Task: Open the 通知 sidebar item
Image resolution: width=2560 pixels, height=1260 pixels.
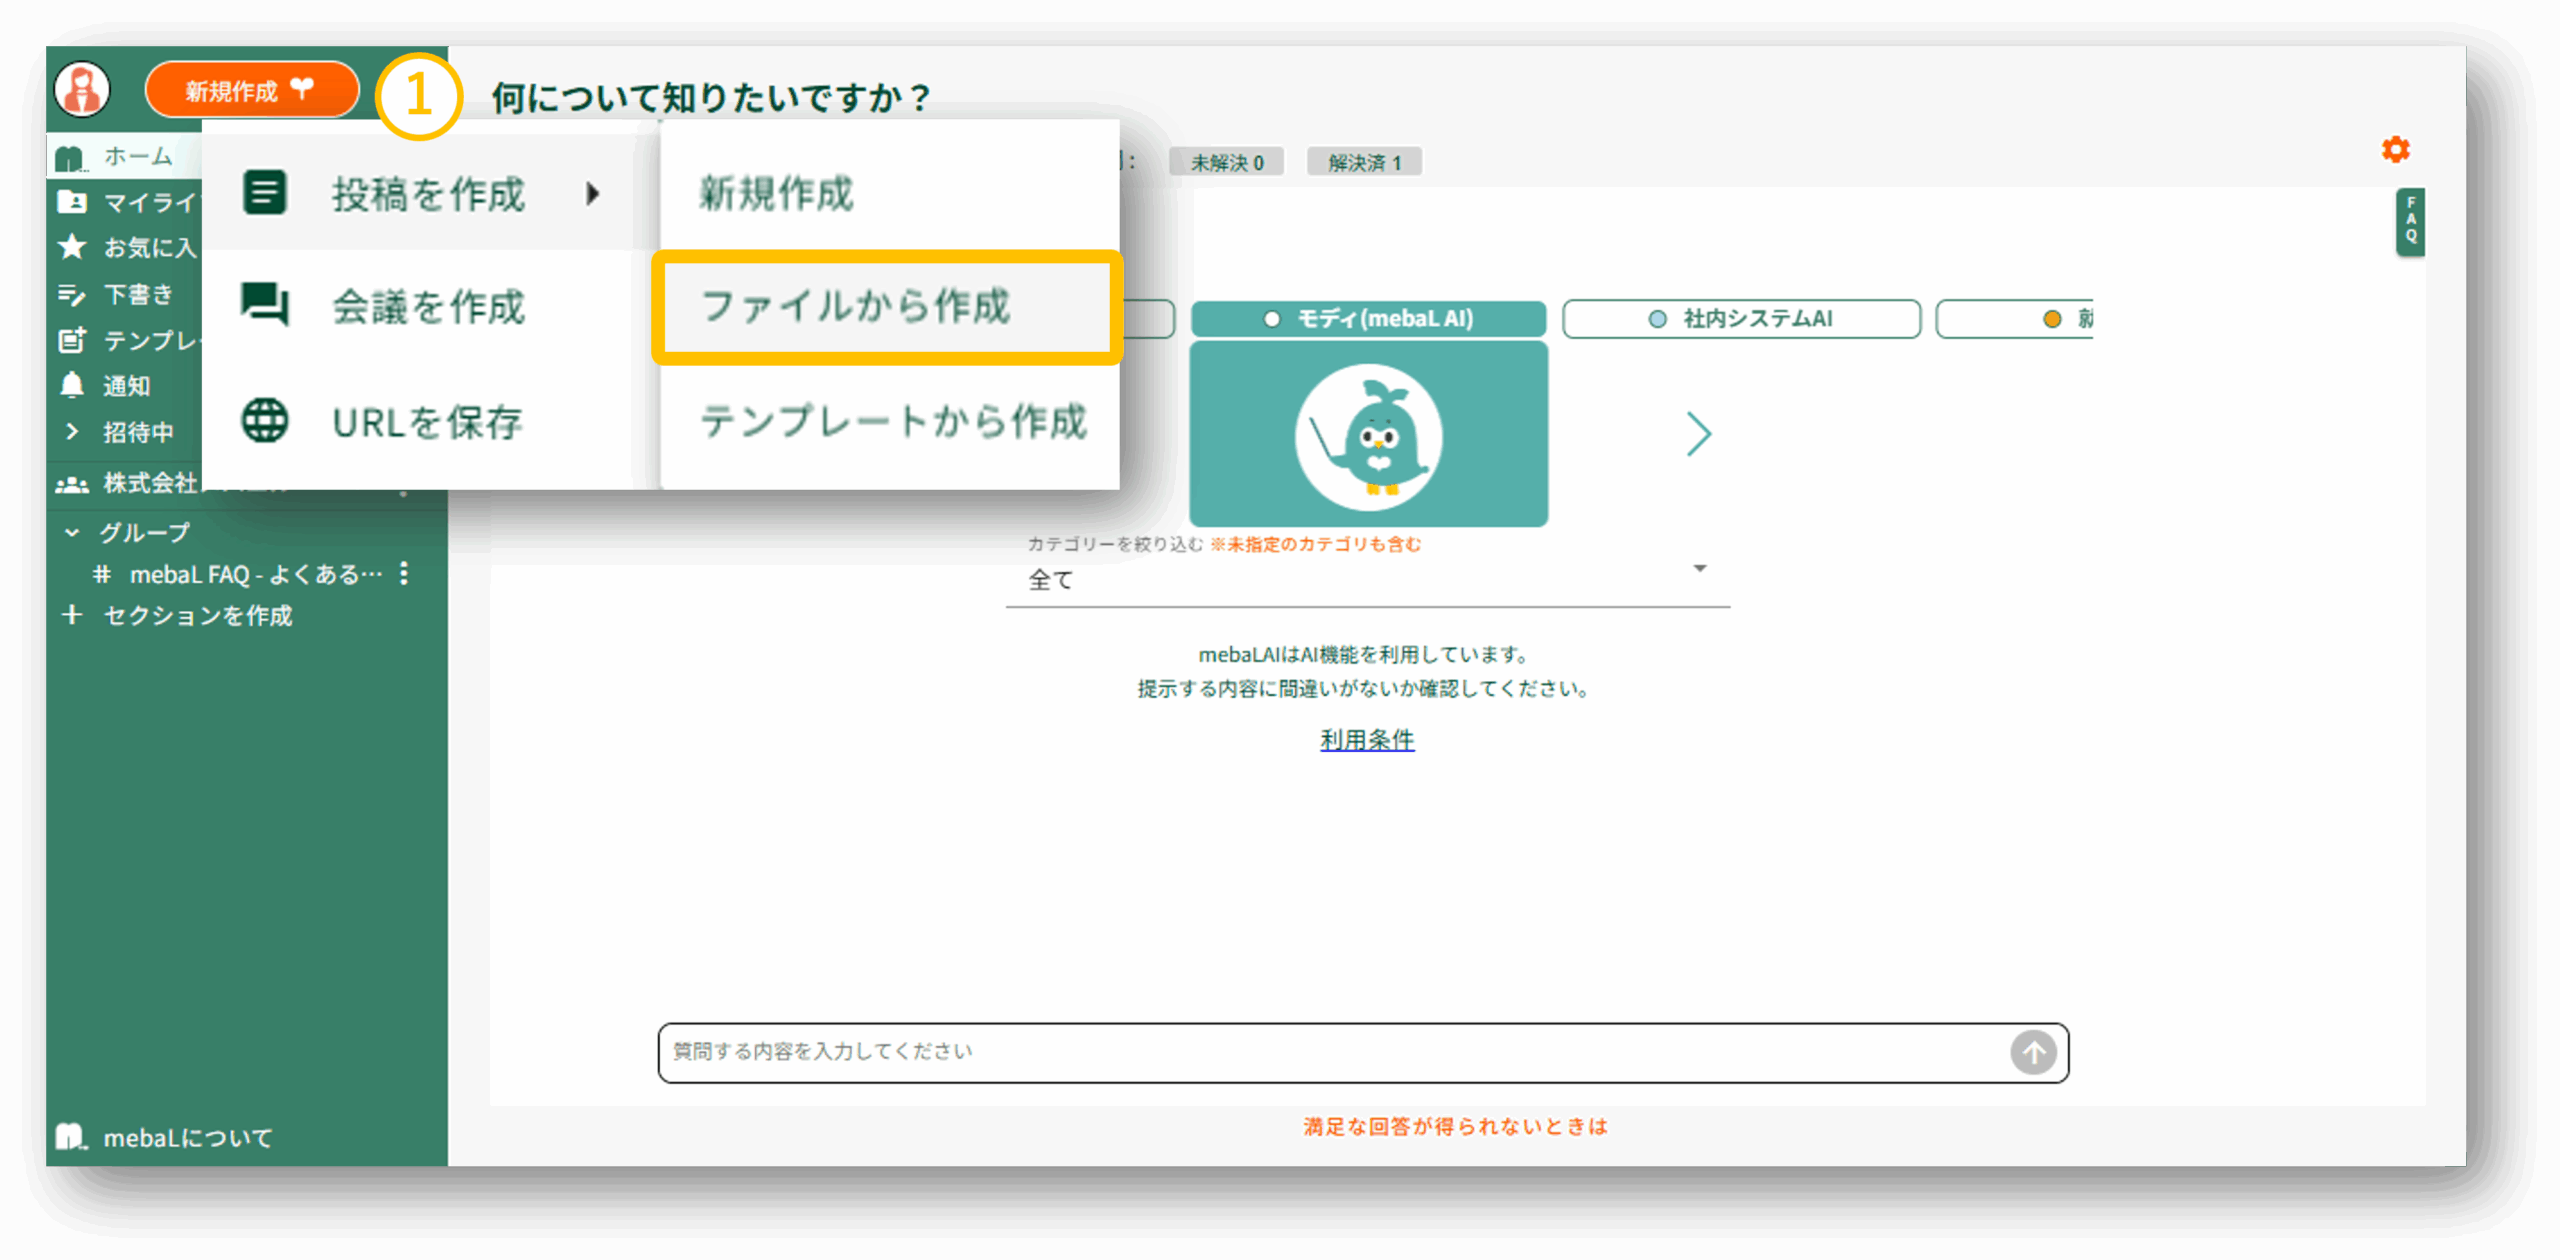Action: 125,385
